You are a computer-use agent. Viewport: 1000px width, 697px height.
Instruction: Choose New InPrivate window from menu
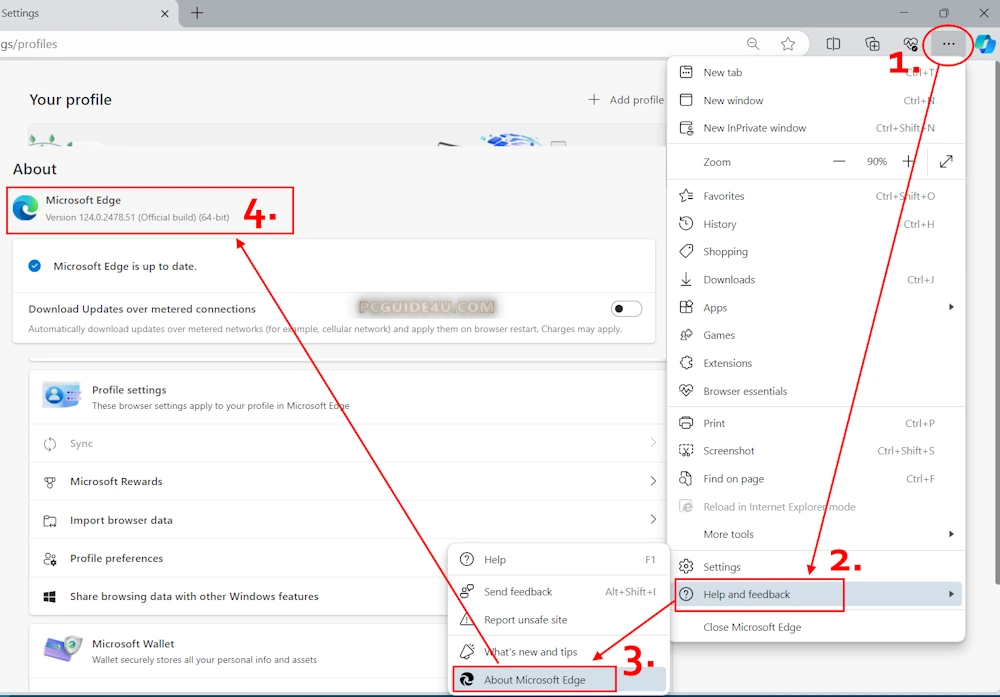754,128
